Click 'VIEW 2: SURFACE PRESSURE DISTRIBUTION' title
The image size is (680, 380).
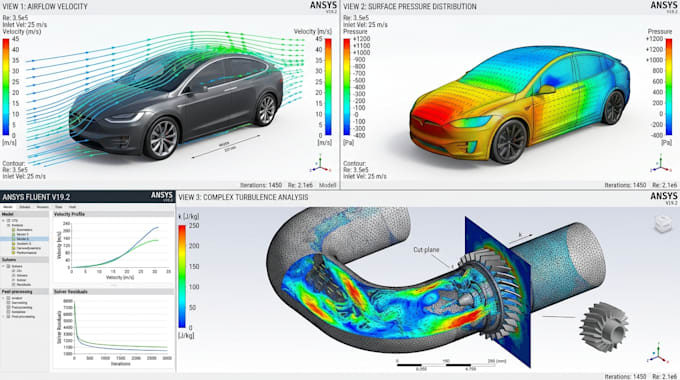pyautogui.click(x=410, y=7)
